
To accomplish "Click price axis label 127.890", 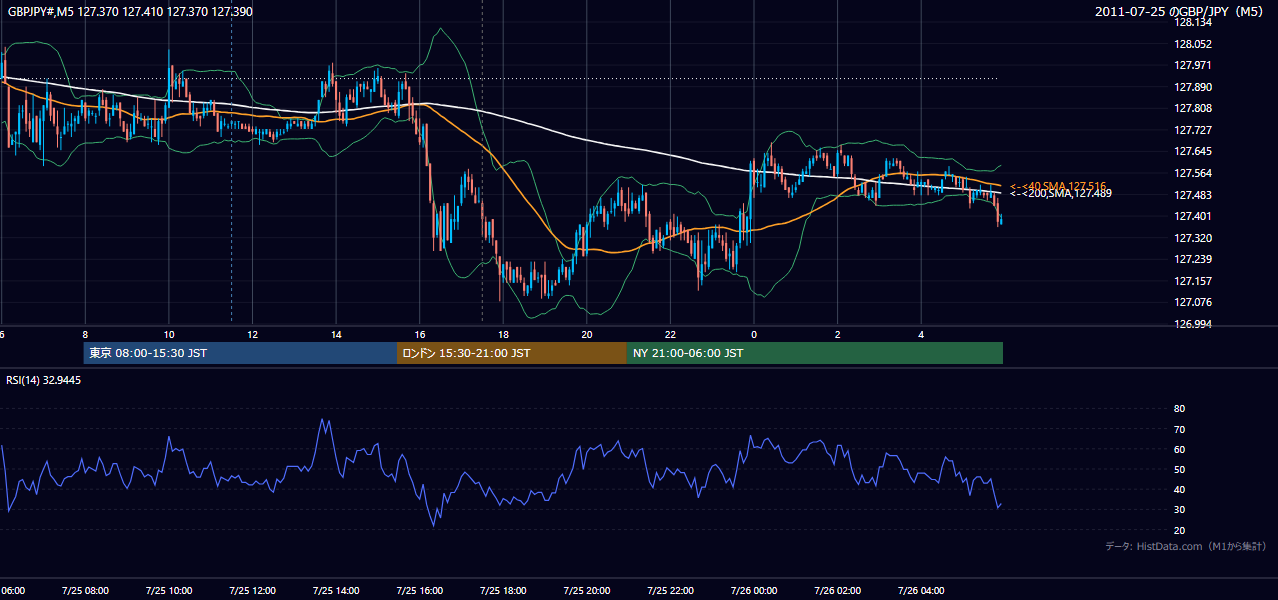I will 1193,87.
